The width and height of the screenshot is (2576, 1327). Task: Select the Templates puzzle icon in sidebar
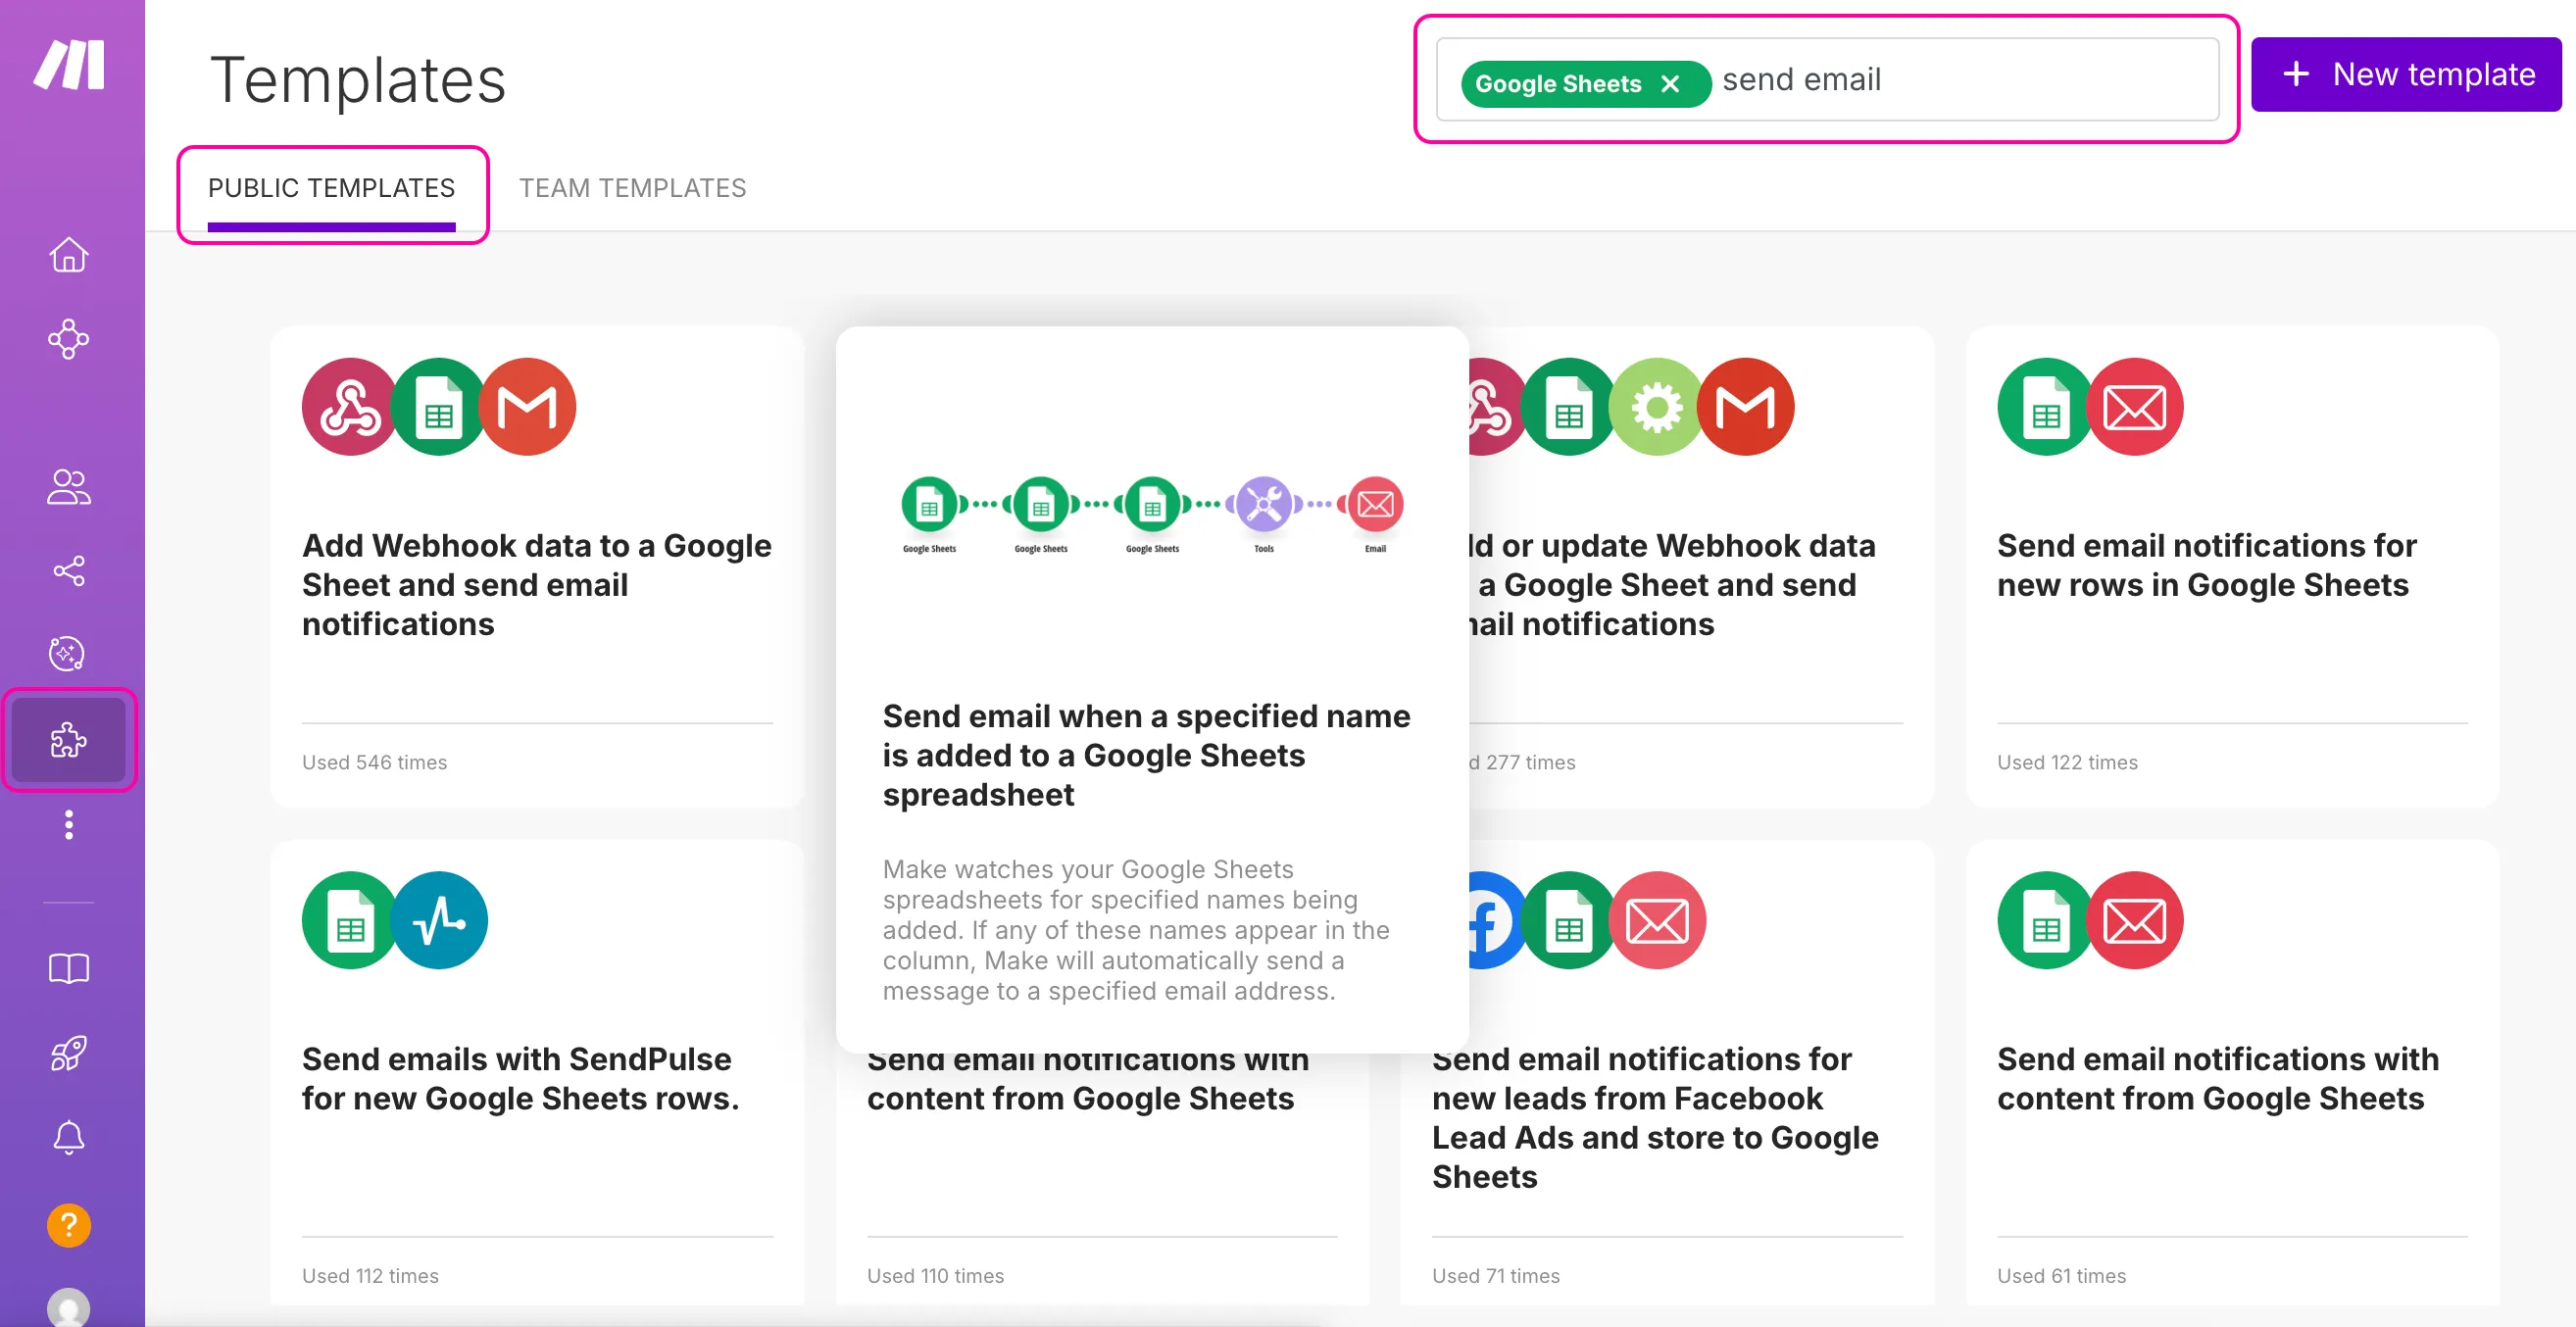68,740
